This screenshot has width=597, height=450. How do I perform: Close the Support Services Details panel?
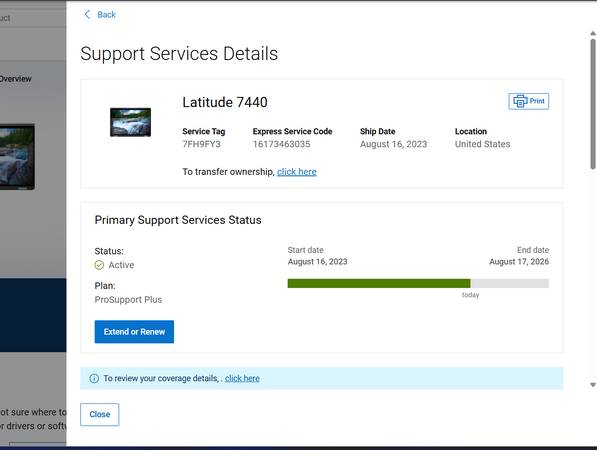(x=99, y=414)
